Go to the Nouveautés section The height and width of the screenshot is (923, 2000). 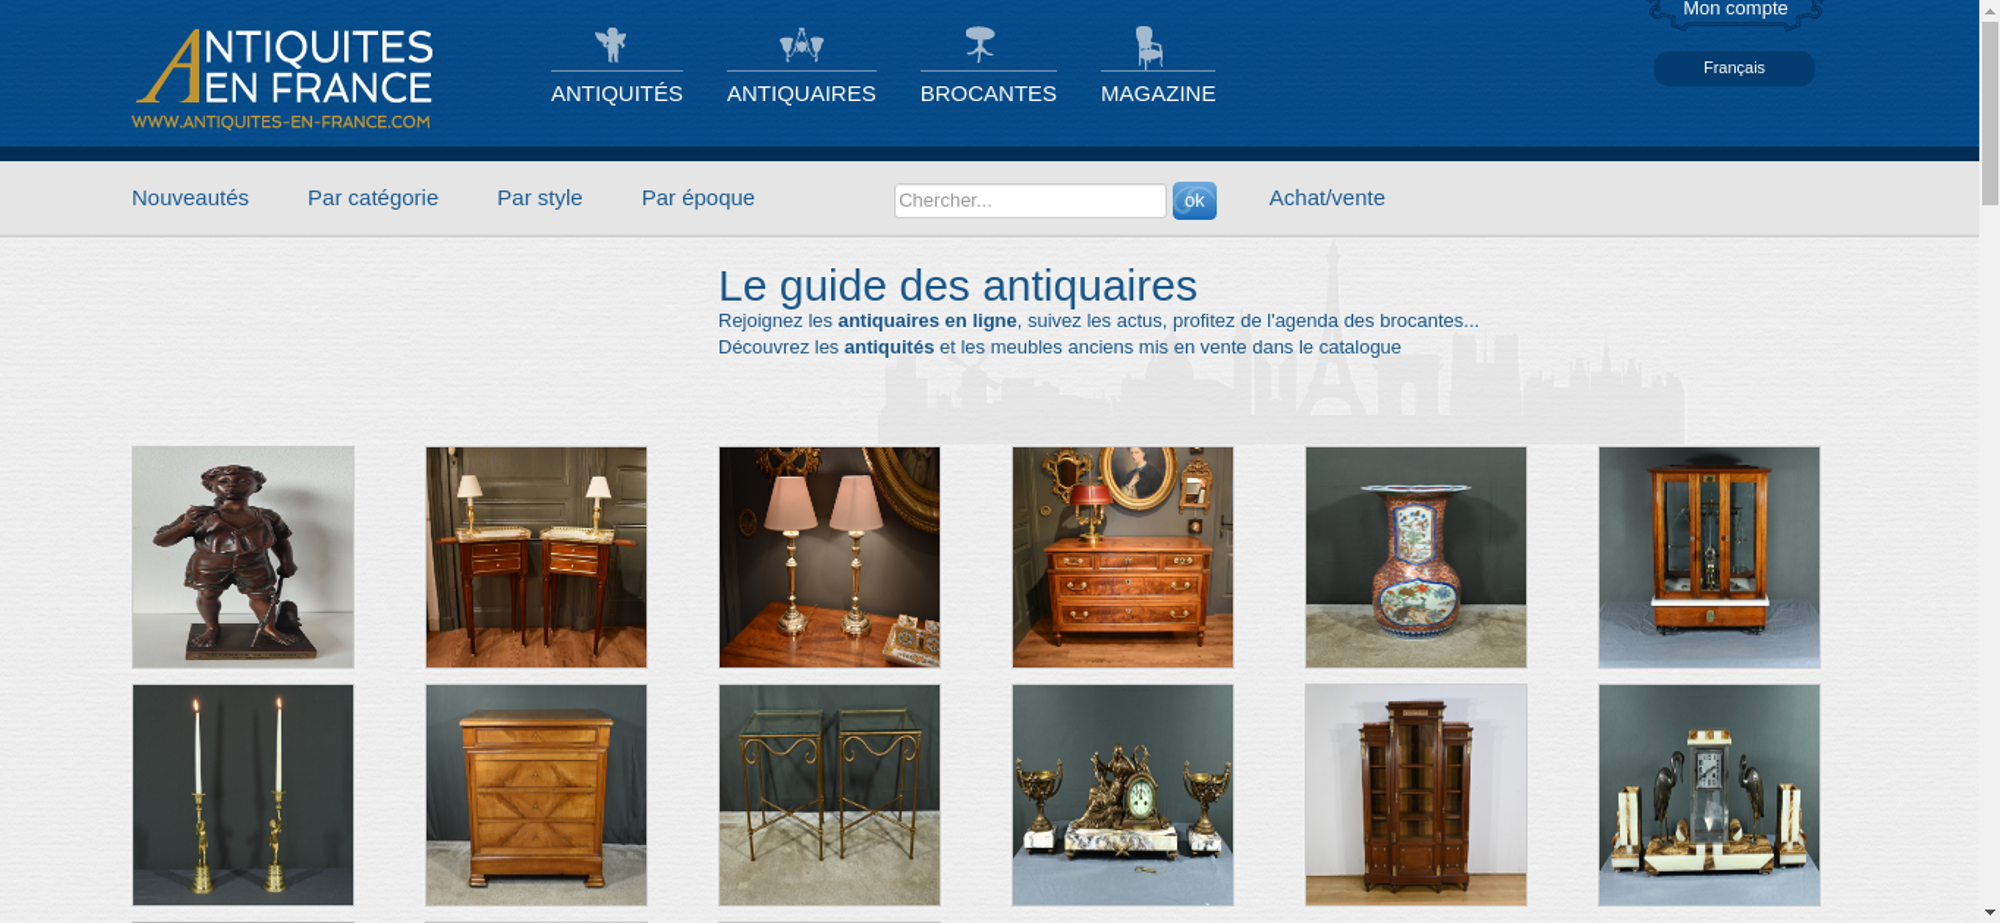click(190, 198)
